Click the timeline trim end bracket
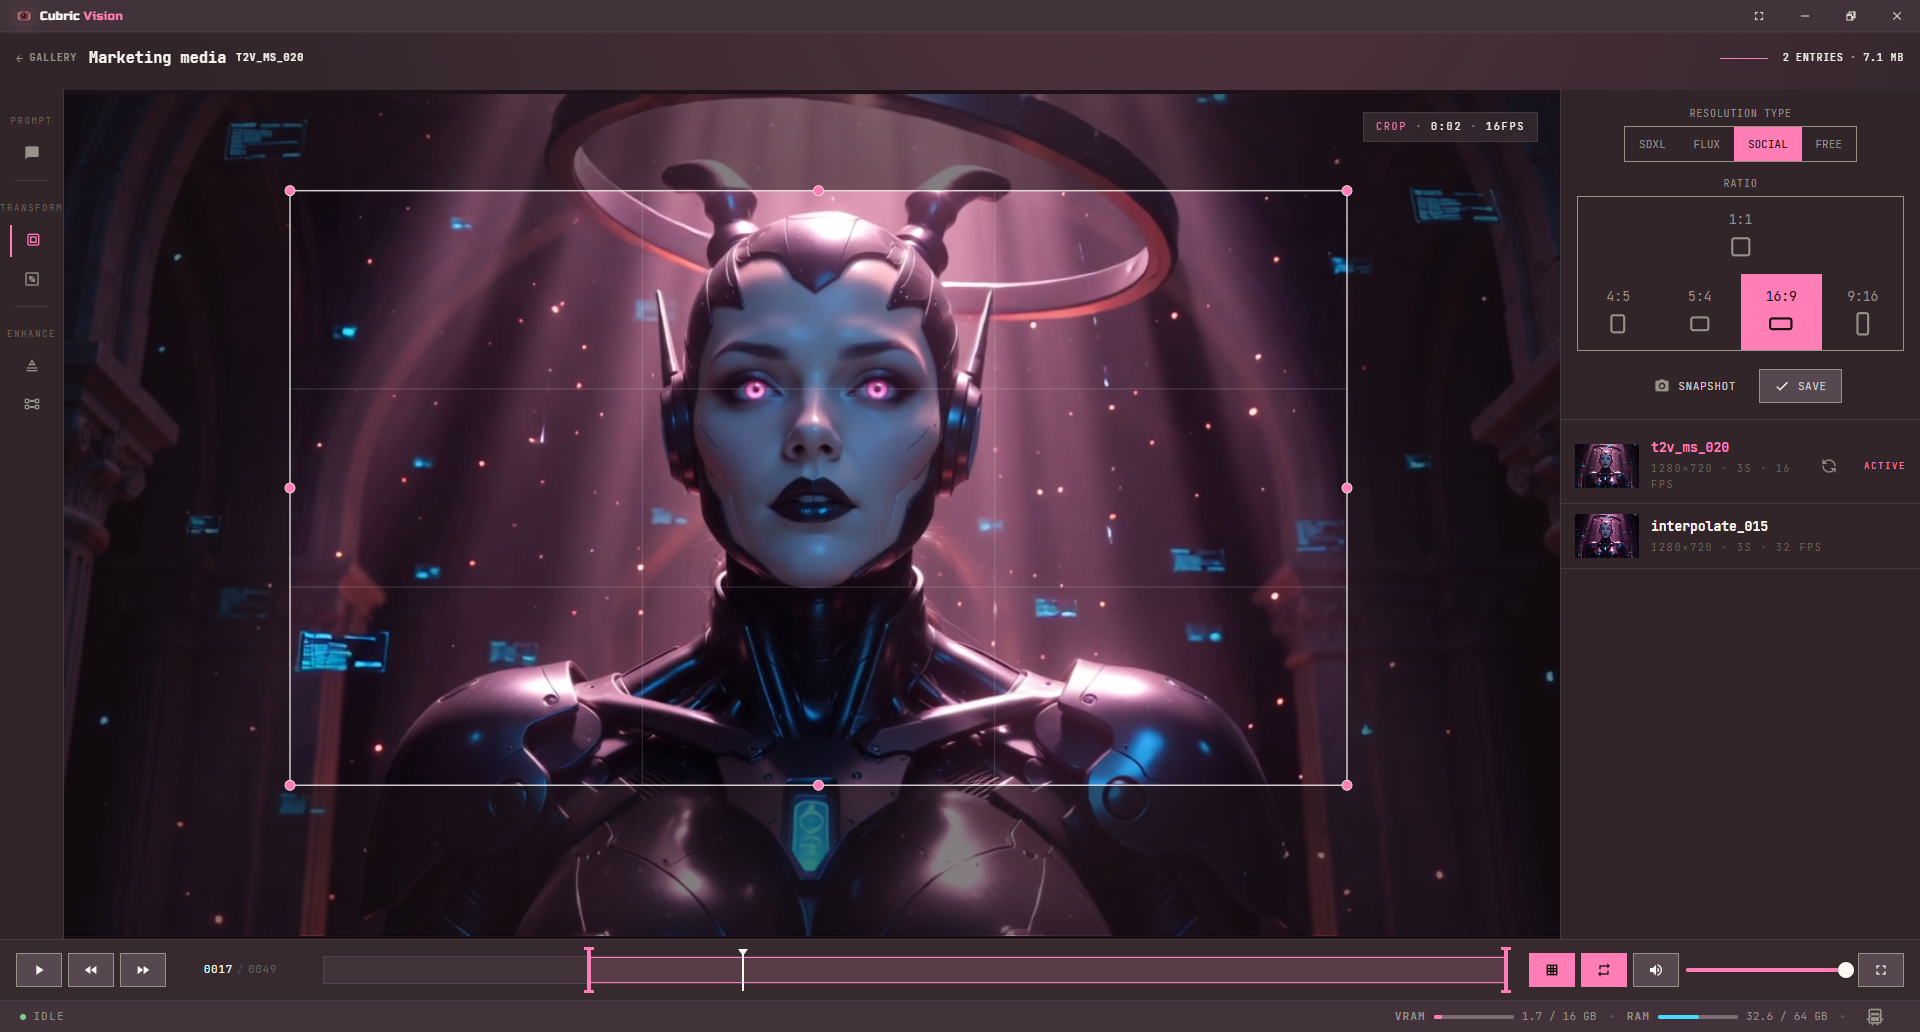 coord(1506,970)
